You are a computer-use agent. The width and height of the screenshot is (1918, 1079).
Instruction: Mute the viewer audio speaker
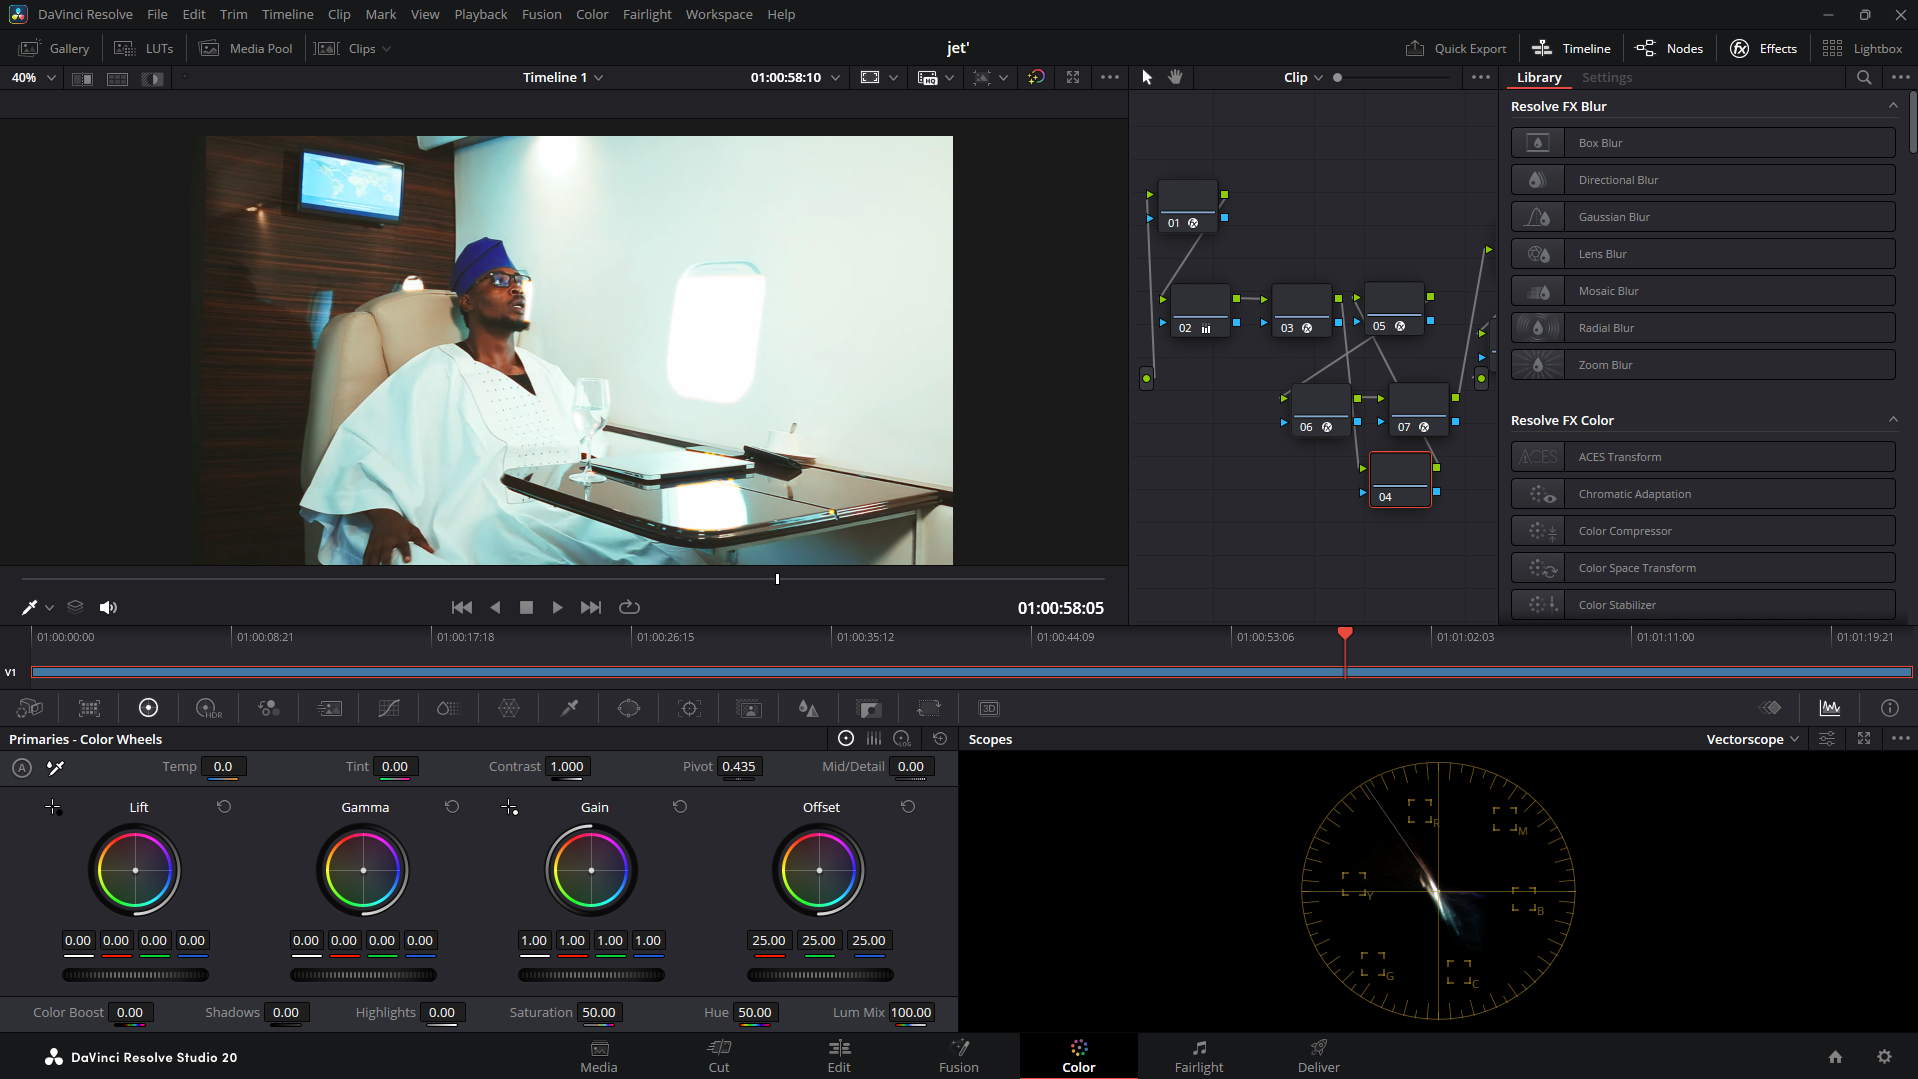coord(108,607)
